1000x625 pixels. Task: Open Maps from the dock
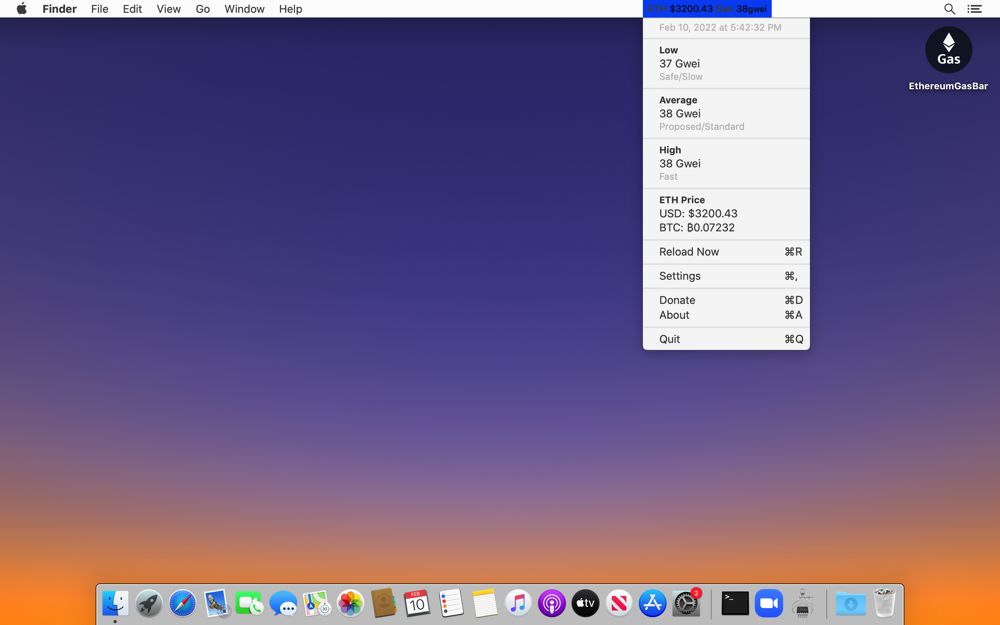coord(316,603)
